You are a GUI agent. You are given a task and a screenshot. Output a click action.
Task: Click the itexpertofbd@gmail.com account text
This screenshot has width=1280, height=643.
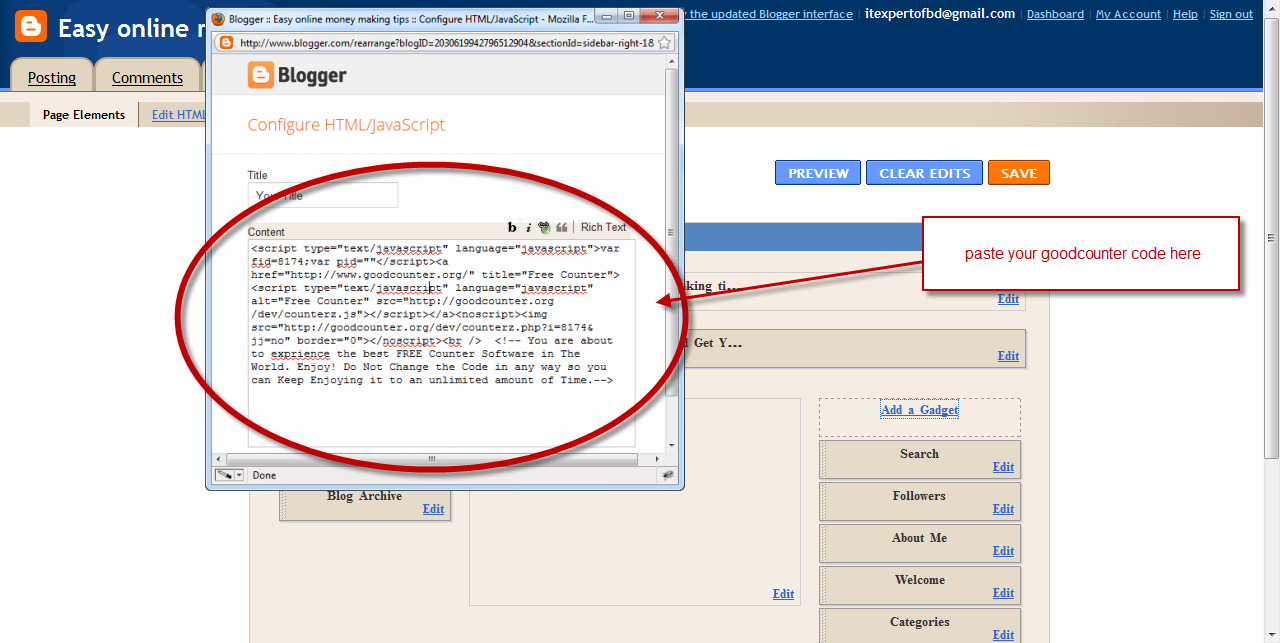click(940, 14)
